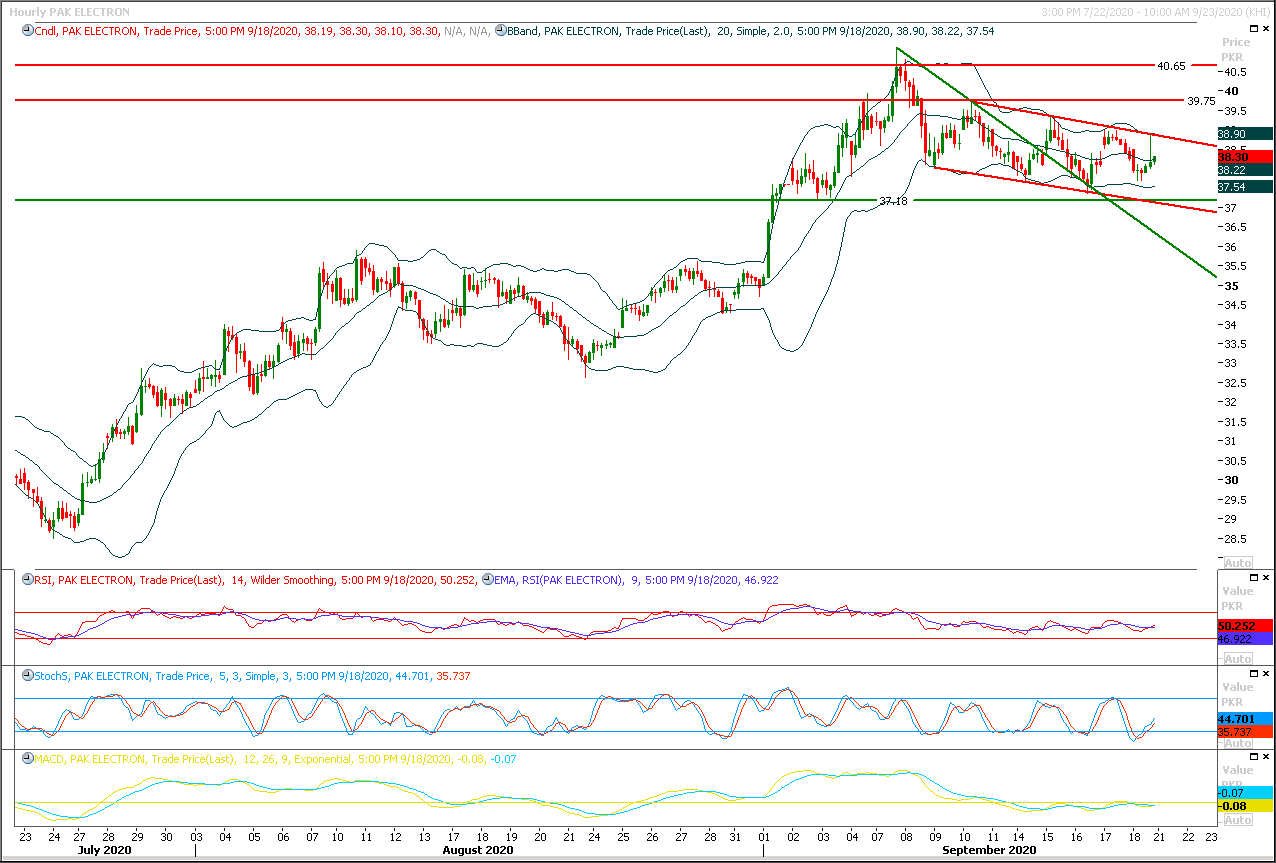Image resolution: width=1276 pixels, height=863 pixels.
Task: Click the August 2020 month label
Action: pyautogui.click(x=478, y=850)
